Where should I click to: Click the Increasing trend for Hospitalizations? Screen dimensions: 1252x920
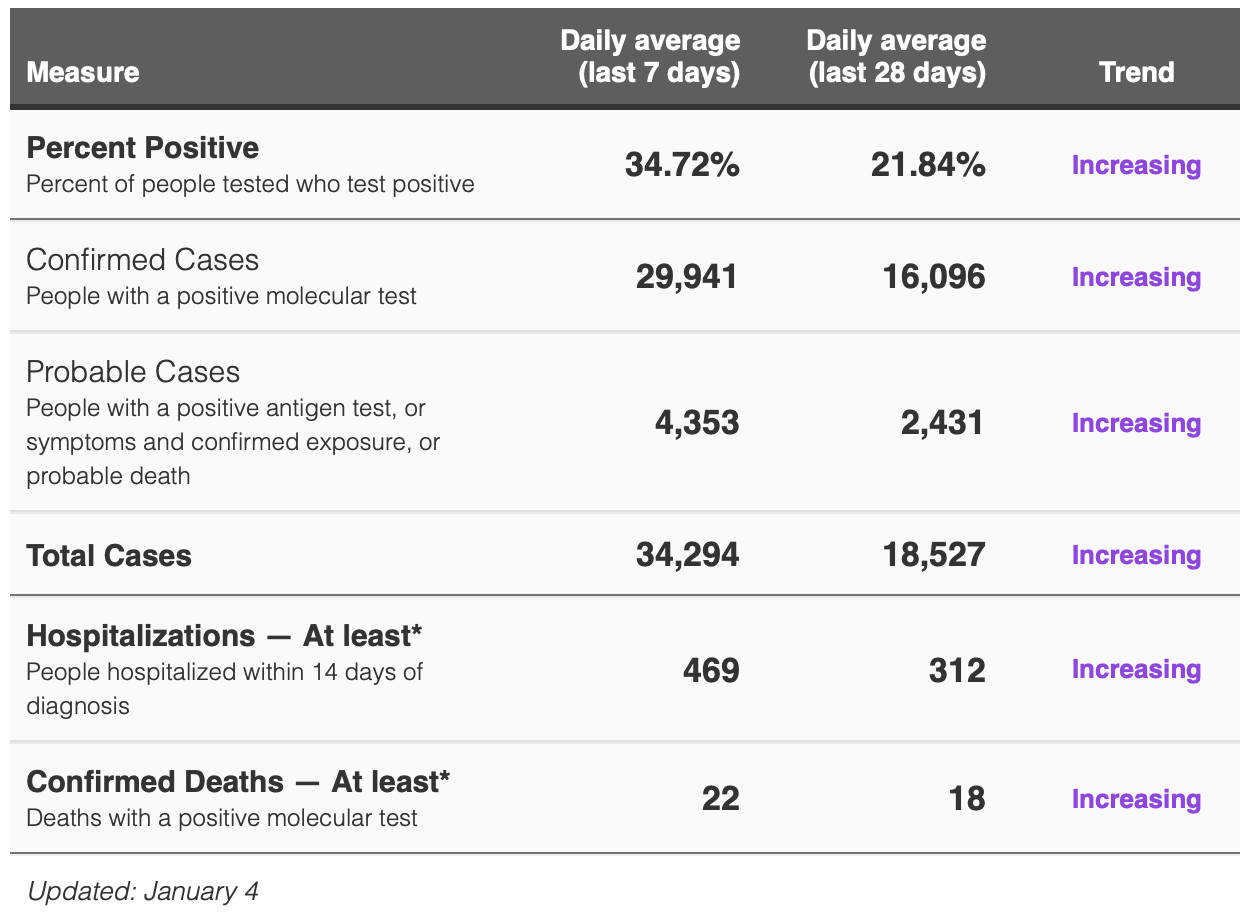1136,669
